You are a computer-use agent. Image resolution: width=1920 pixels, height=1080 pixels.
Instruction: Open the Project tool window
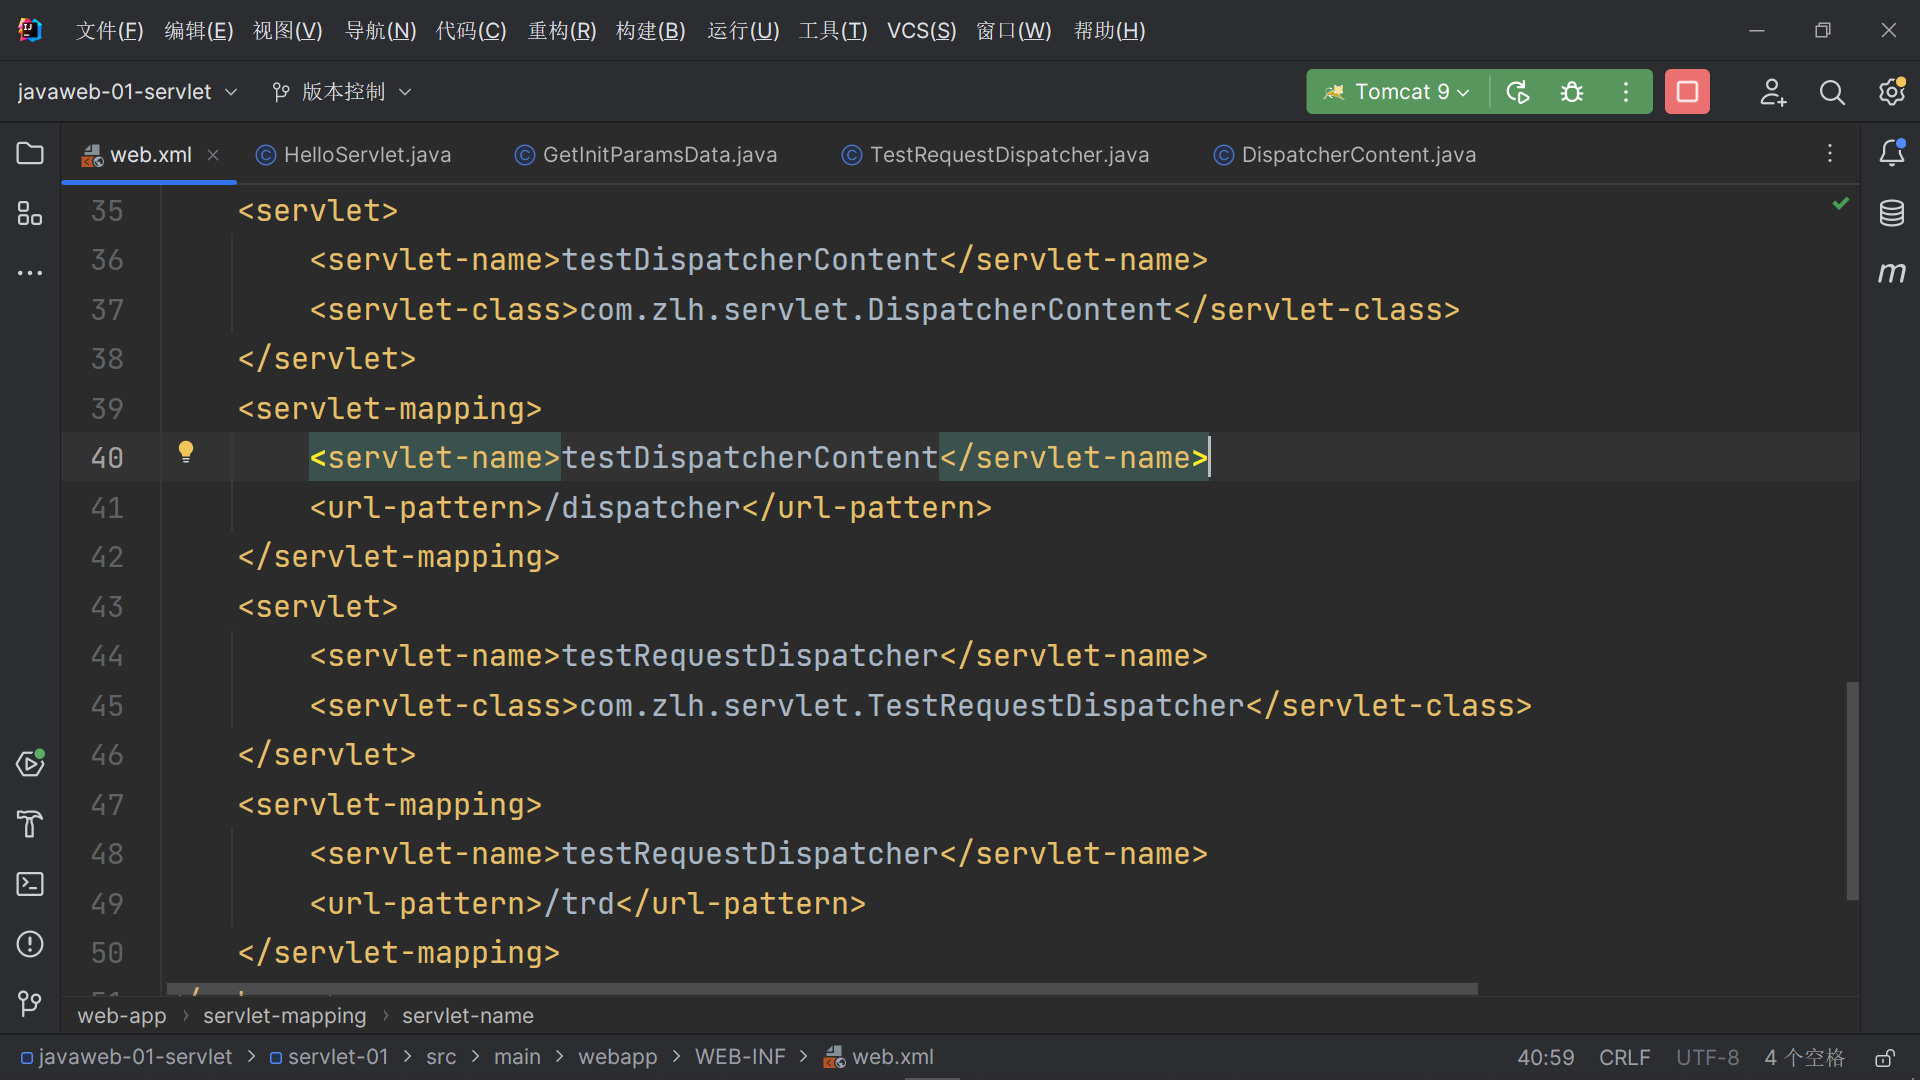pyautogui.click(x=29, y=153)
